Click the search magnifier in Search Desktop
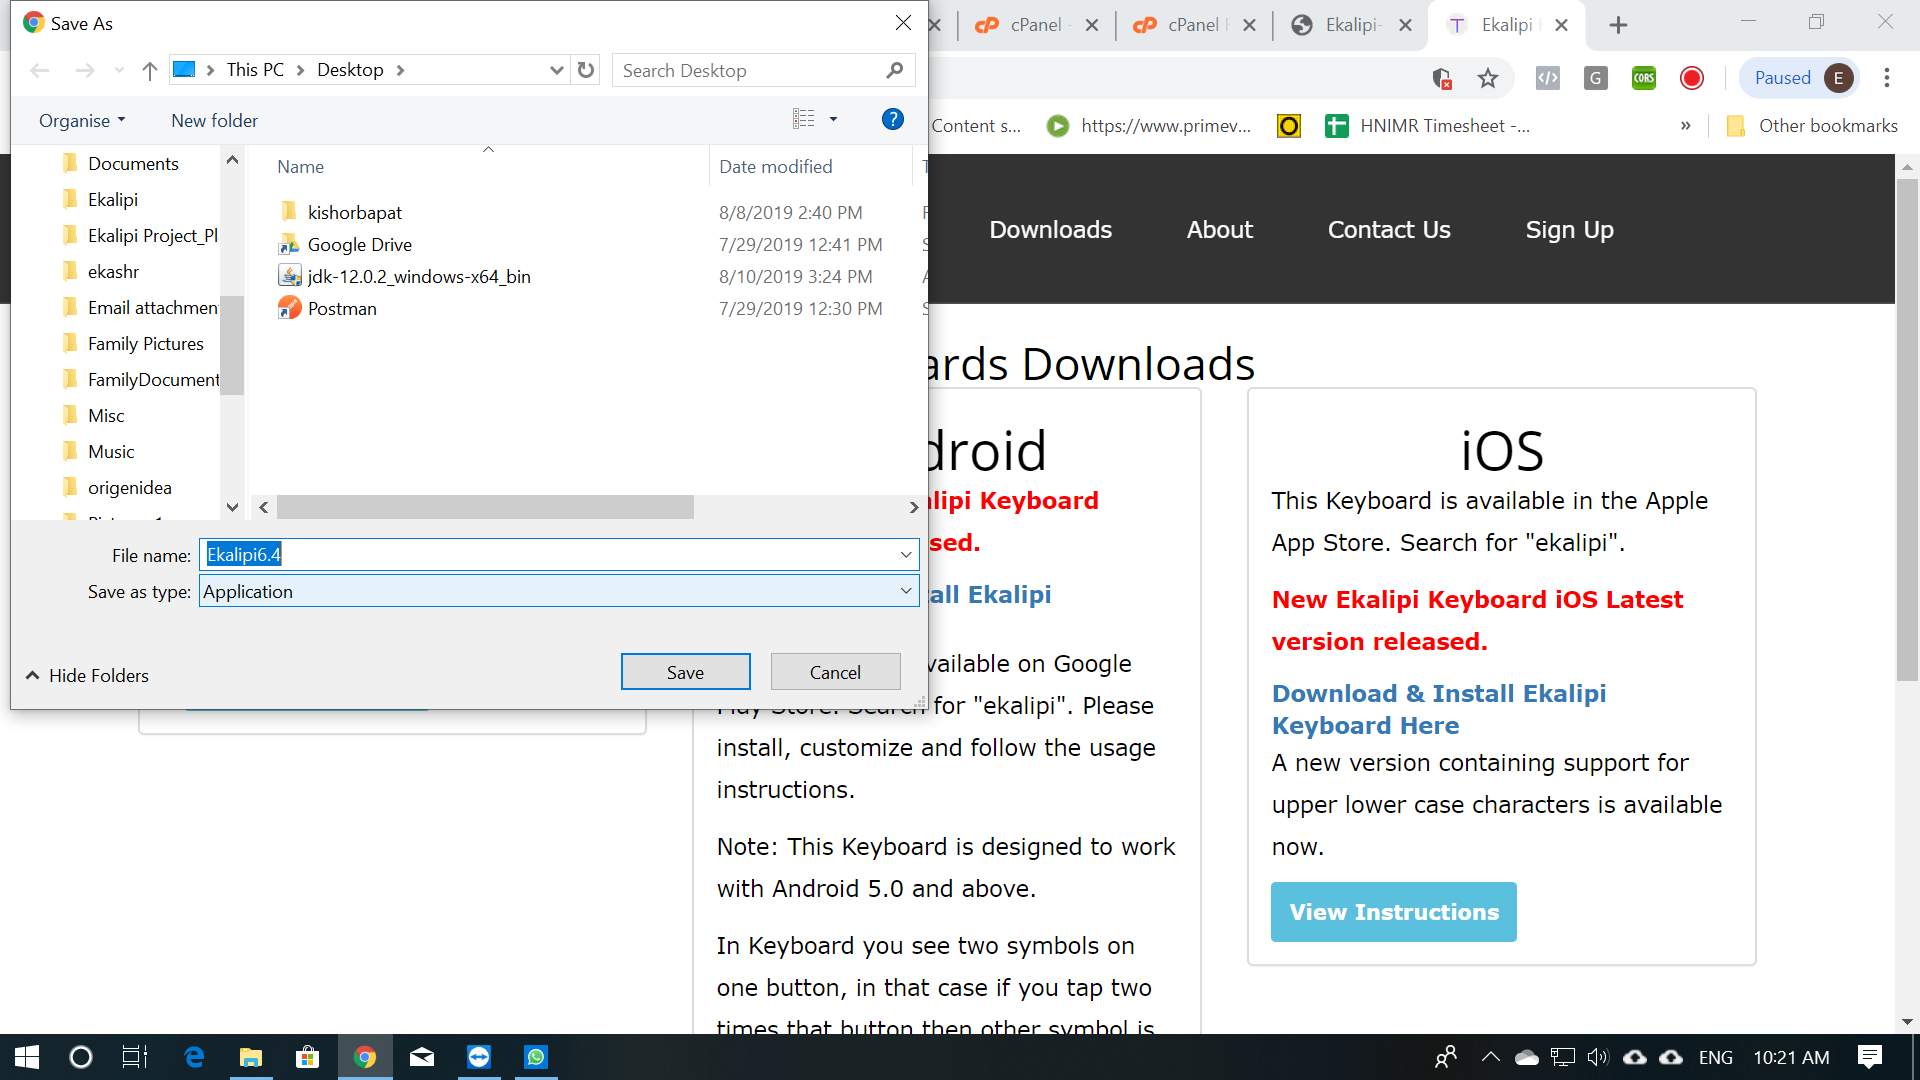The height and width of the screenshot is (1080, 1920). coord(894,70)
